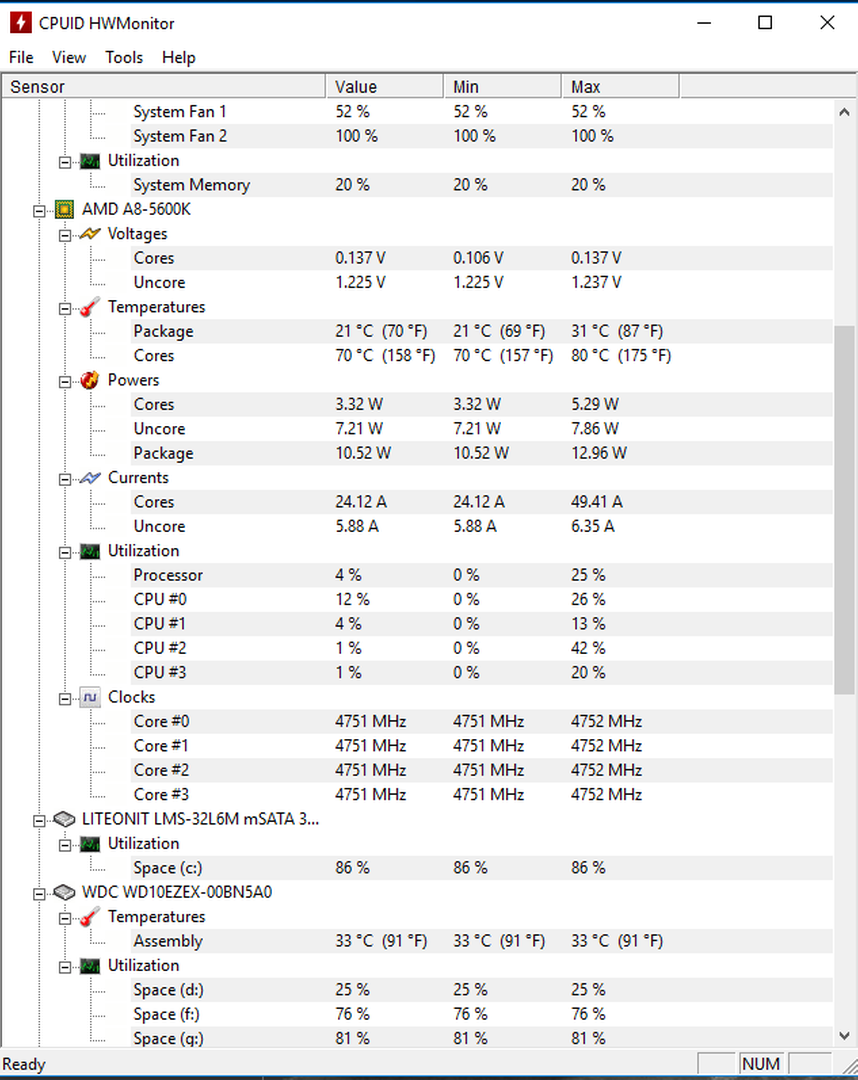Viewport: 858px width, 1080px height.
Task: Collapse the Powers section
Action: click(65, 382)
